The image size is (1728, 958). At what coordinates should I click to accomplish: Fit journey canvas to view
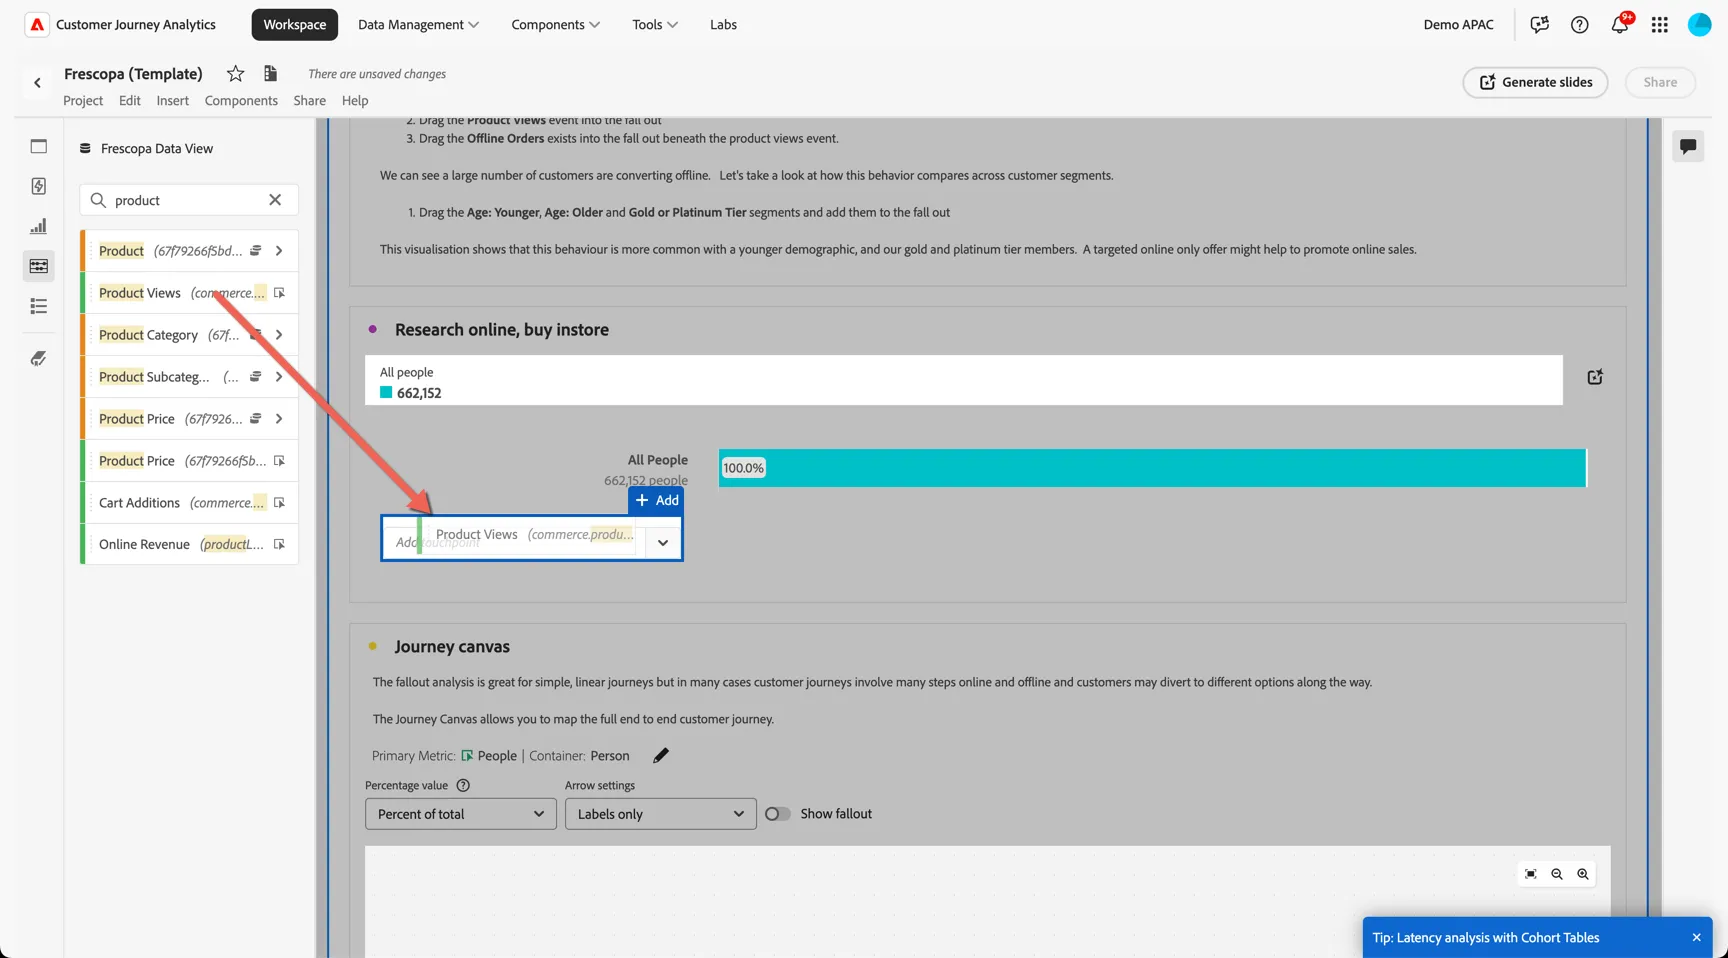click(1531, 874)
